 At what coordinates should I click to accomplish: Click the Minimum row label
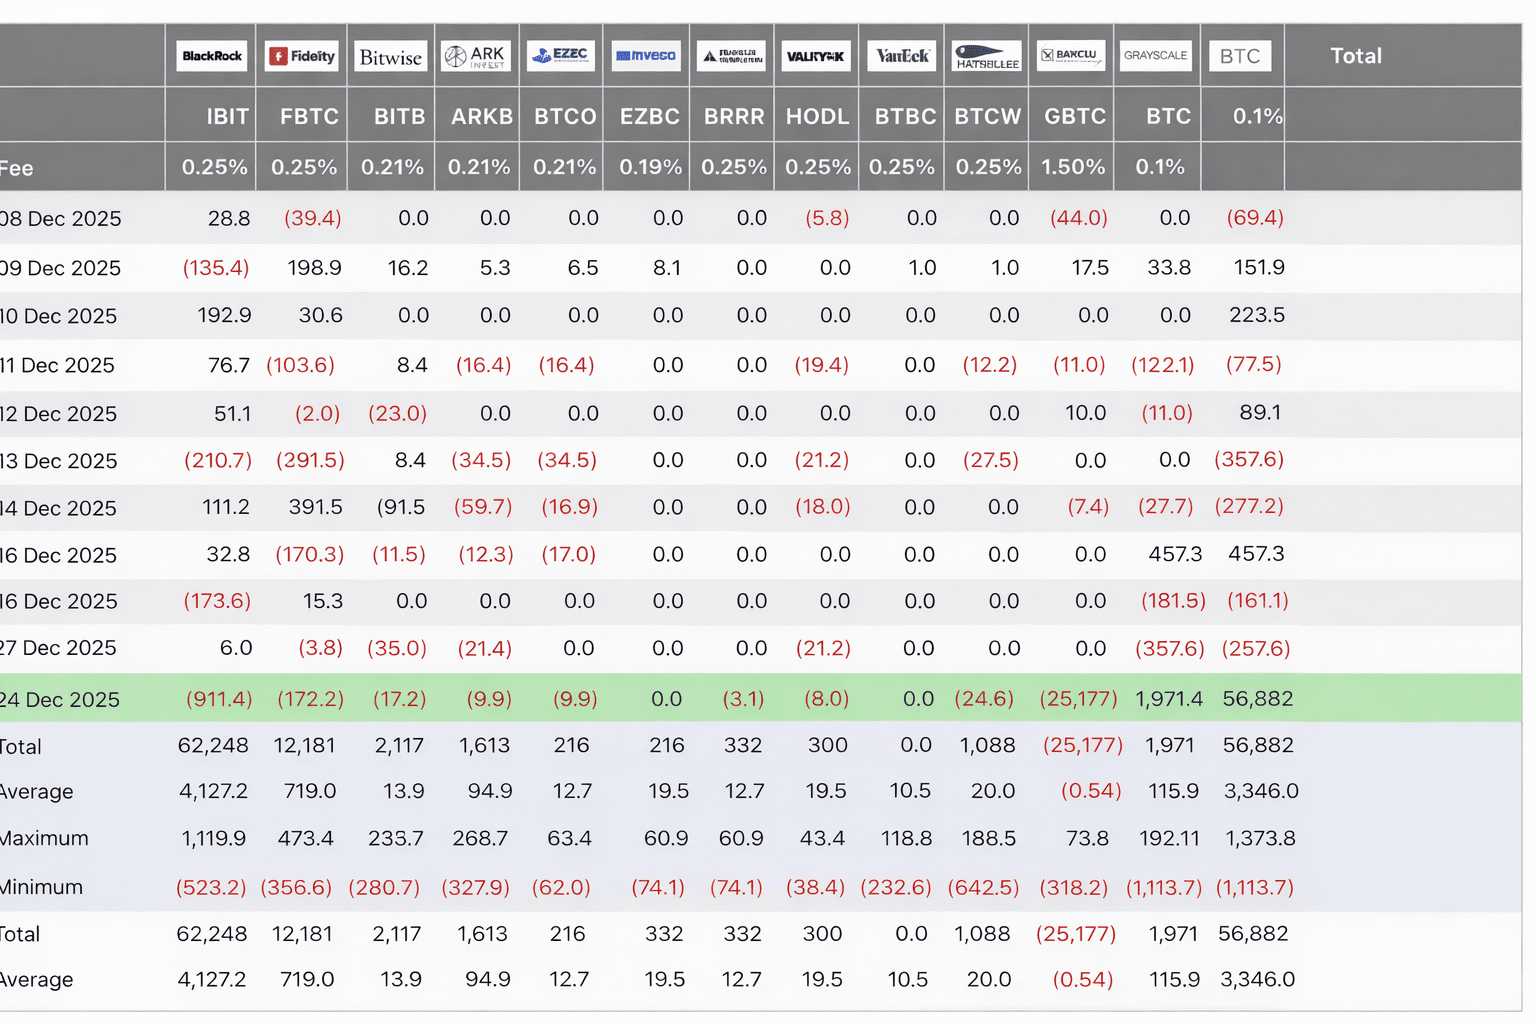(x=42, y=887)
